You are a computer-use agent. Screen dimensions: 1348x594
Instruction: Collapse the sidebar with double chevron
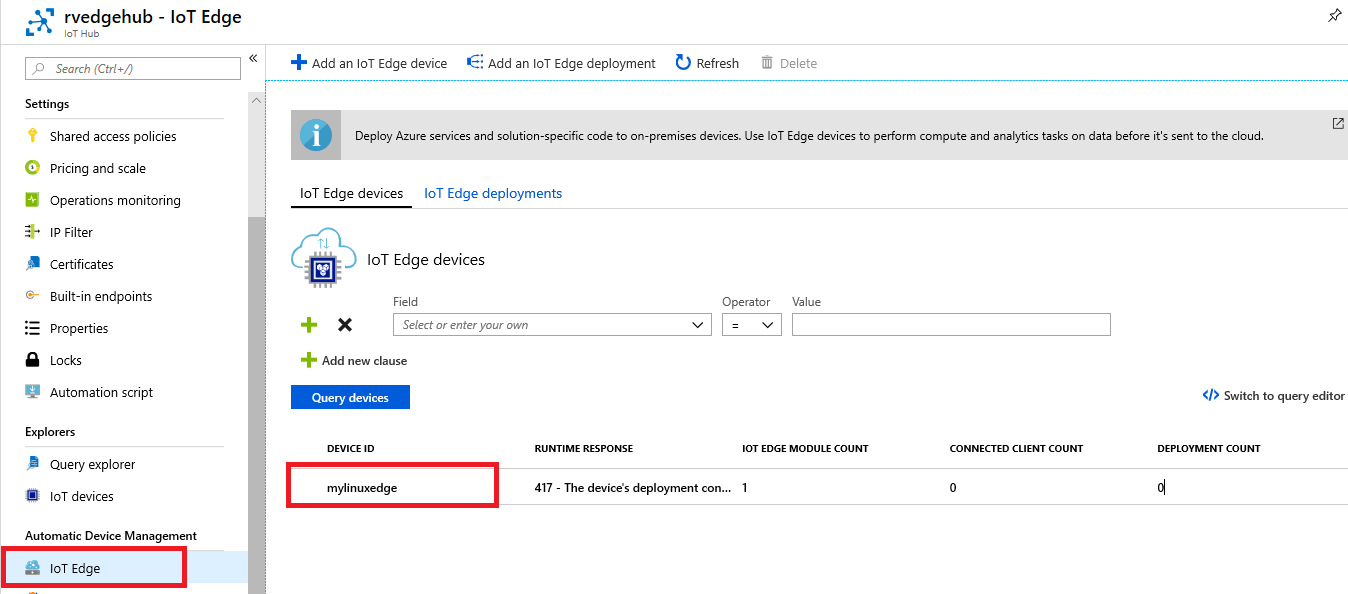tap(253, 59)
